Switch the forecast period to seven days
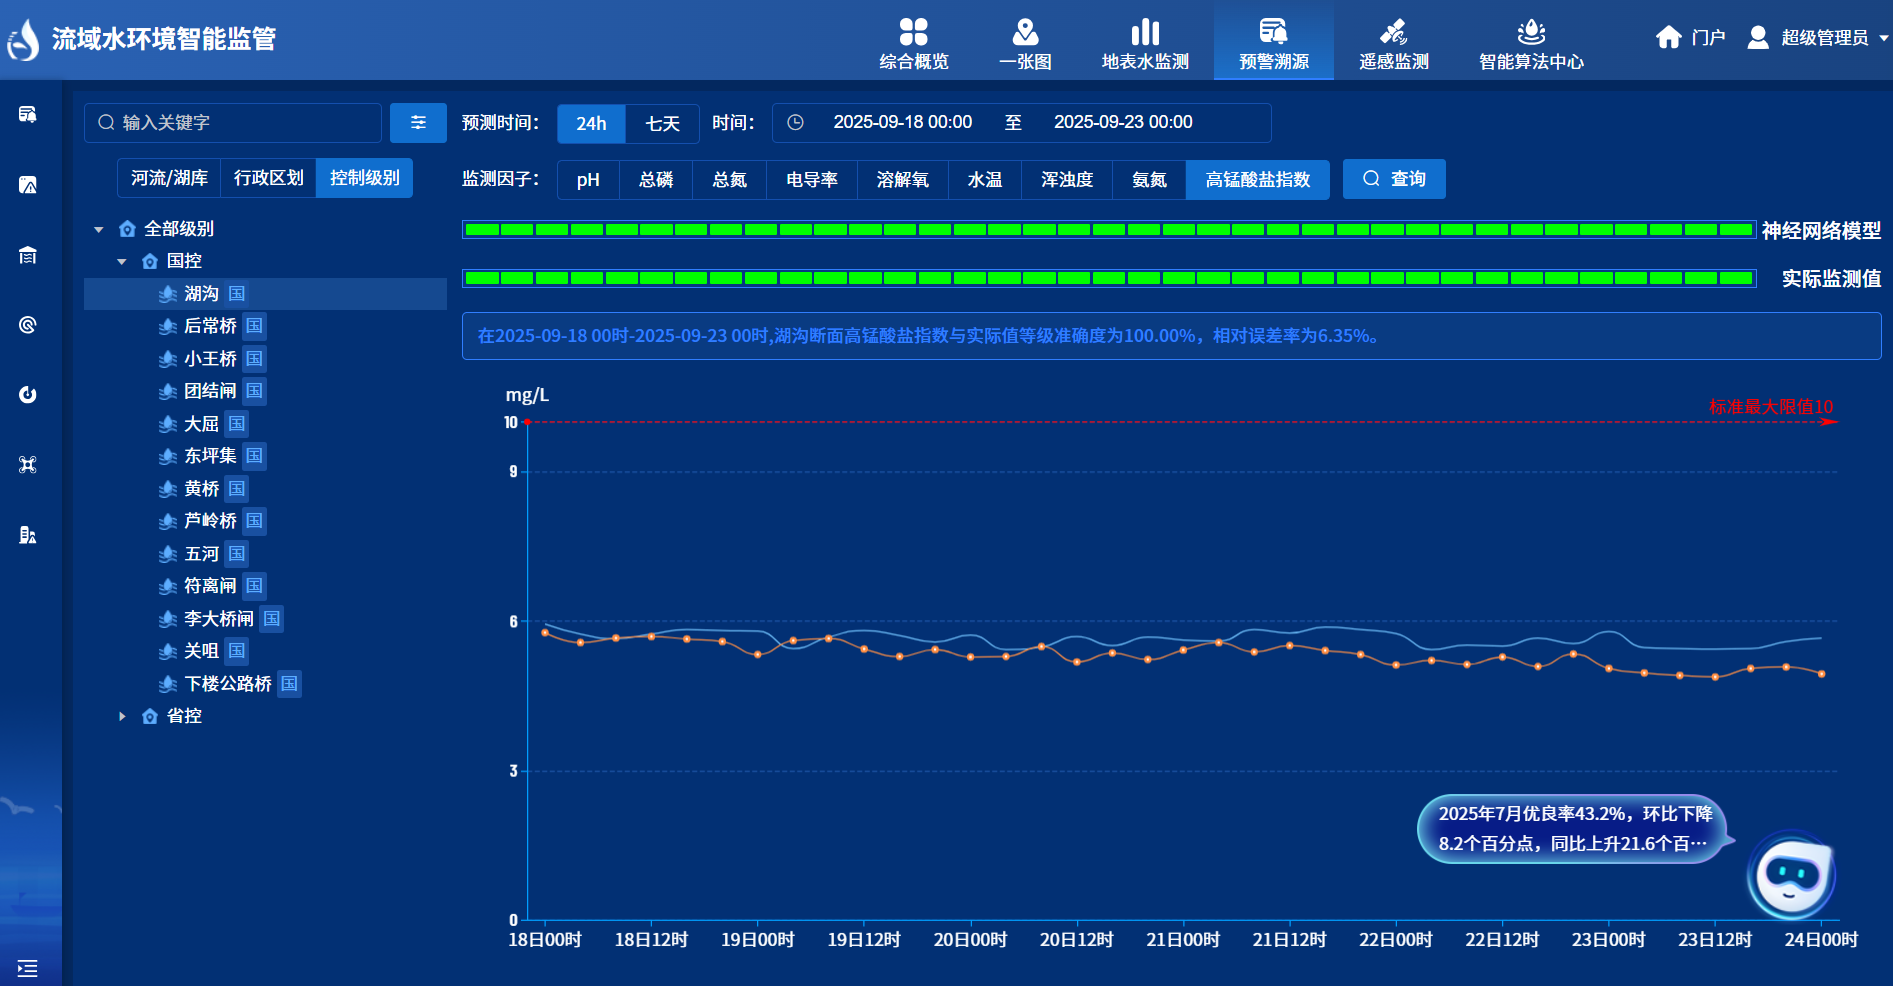 click(x=662, y=124)
